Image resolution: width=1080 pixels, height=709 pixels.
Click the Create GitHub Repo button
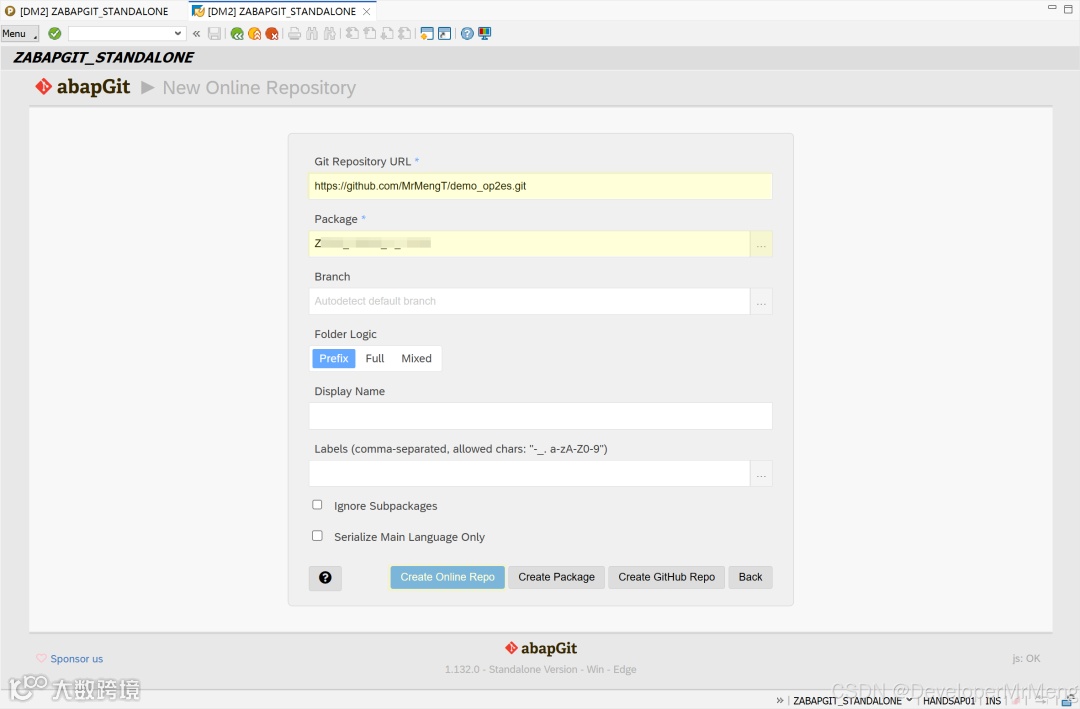coord(666,577)
